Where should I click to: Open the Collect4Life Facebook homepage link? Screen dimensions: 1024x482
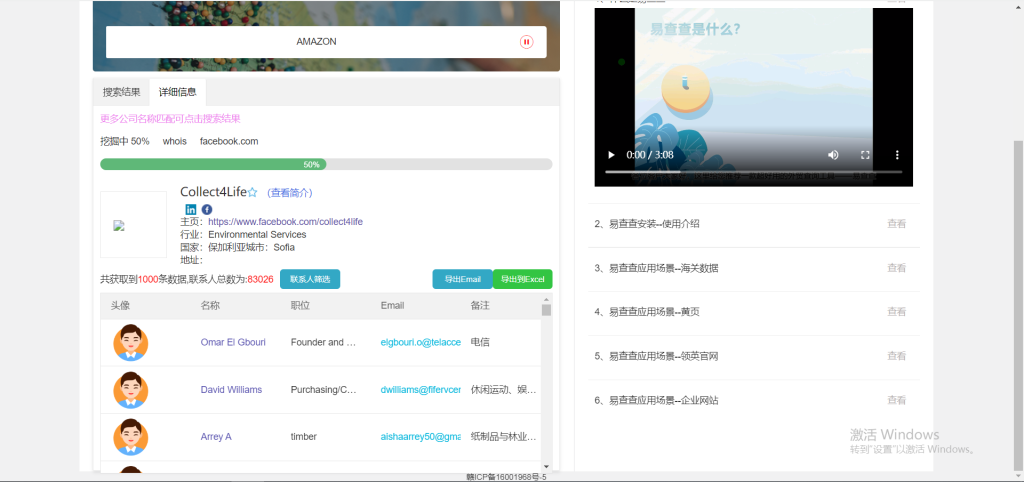(285, 221)
